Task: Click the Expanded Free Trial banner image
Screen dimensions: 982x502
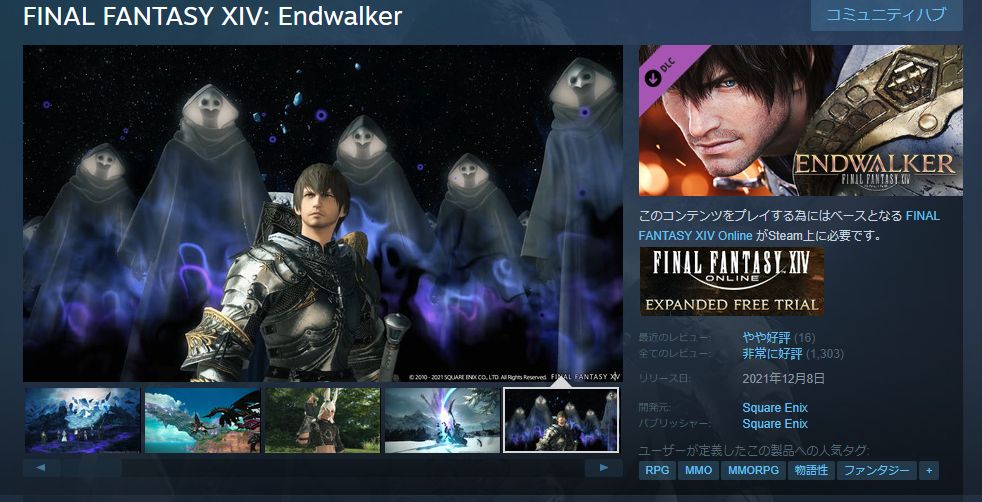Action: 731,281
